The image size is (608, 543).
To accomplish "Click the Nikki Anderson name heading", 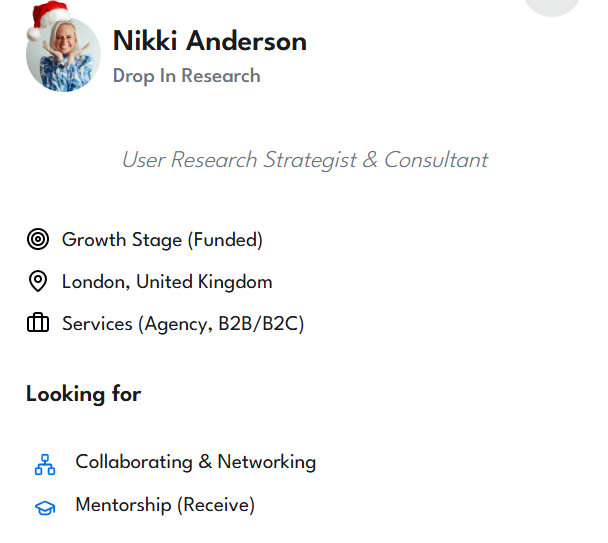I will coord(209,41).
